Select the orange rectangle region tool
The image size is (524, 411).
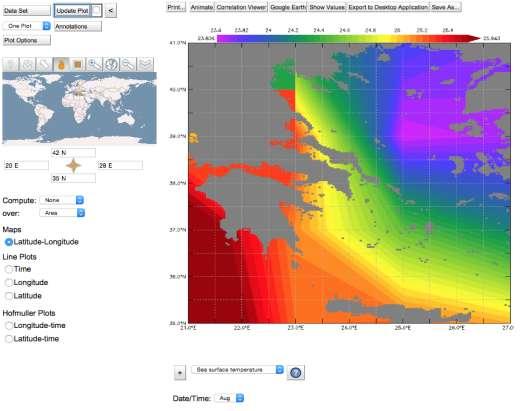pyautogui.click(x=78, y=64)
